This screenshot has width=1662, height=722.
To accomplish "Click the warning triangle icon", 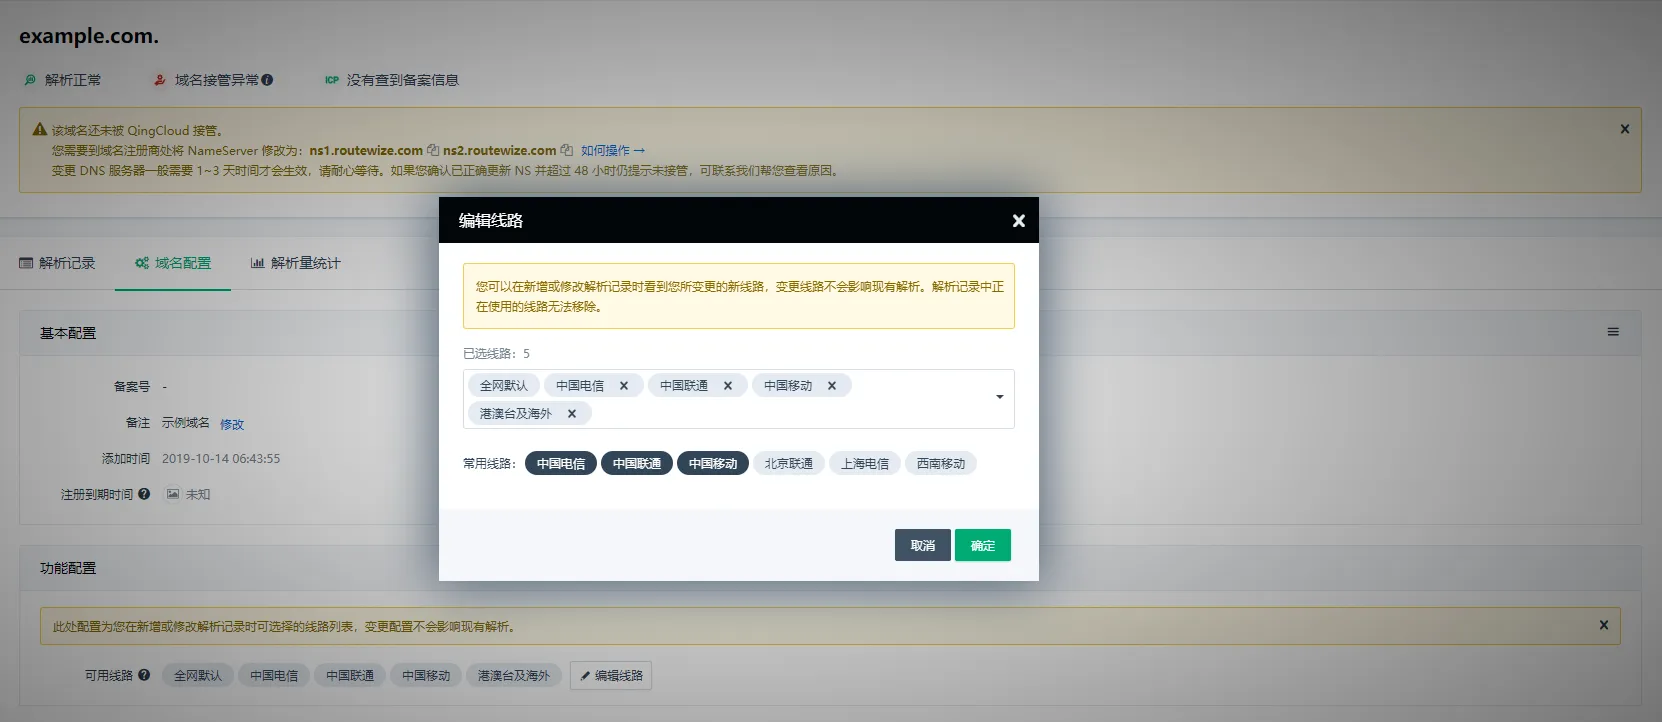I will tap(40, 129).
